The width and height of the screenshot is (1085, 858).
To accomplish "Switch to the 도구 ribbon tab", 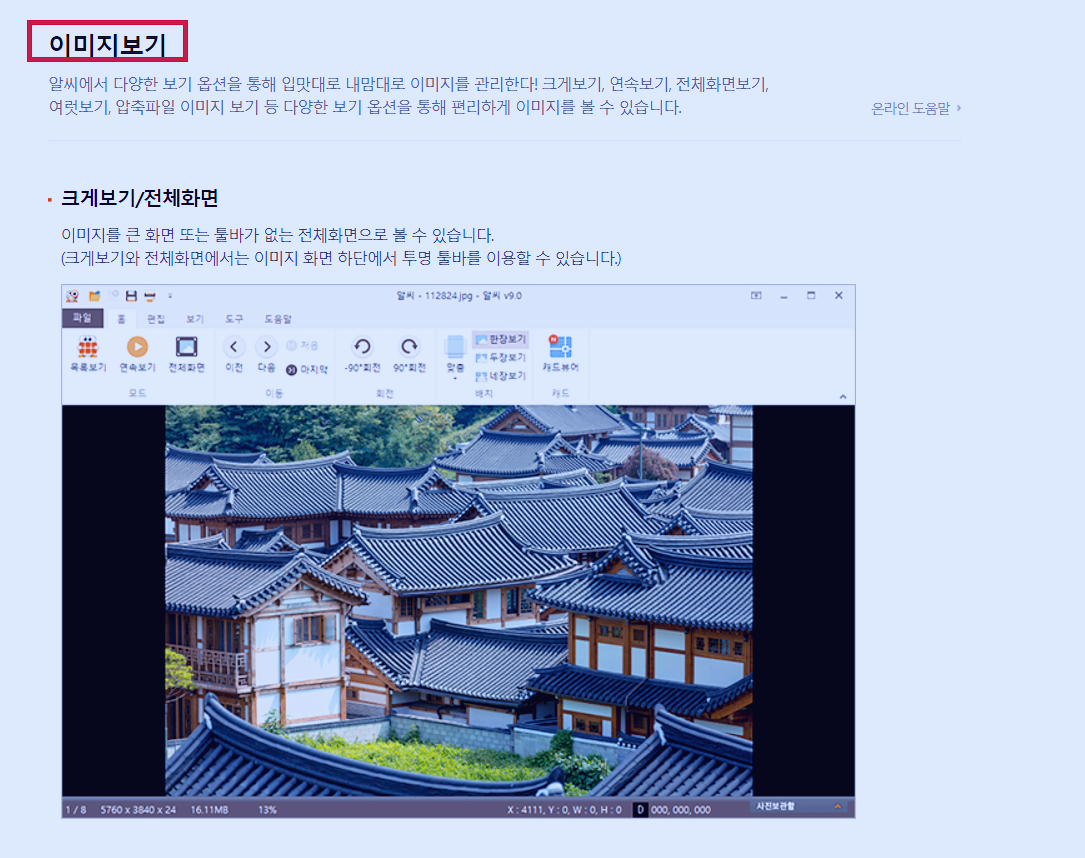I will click(234, 319).
